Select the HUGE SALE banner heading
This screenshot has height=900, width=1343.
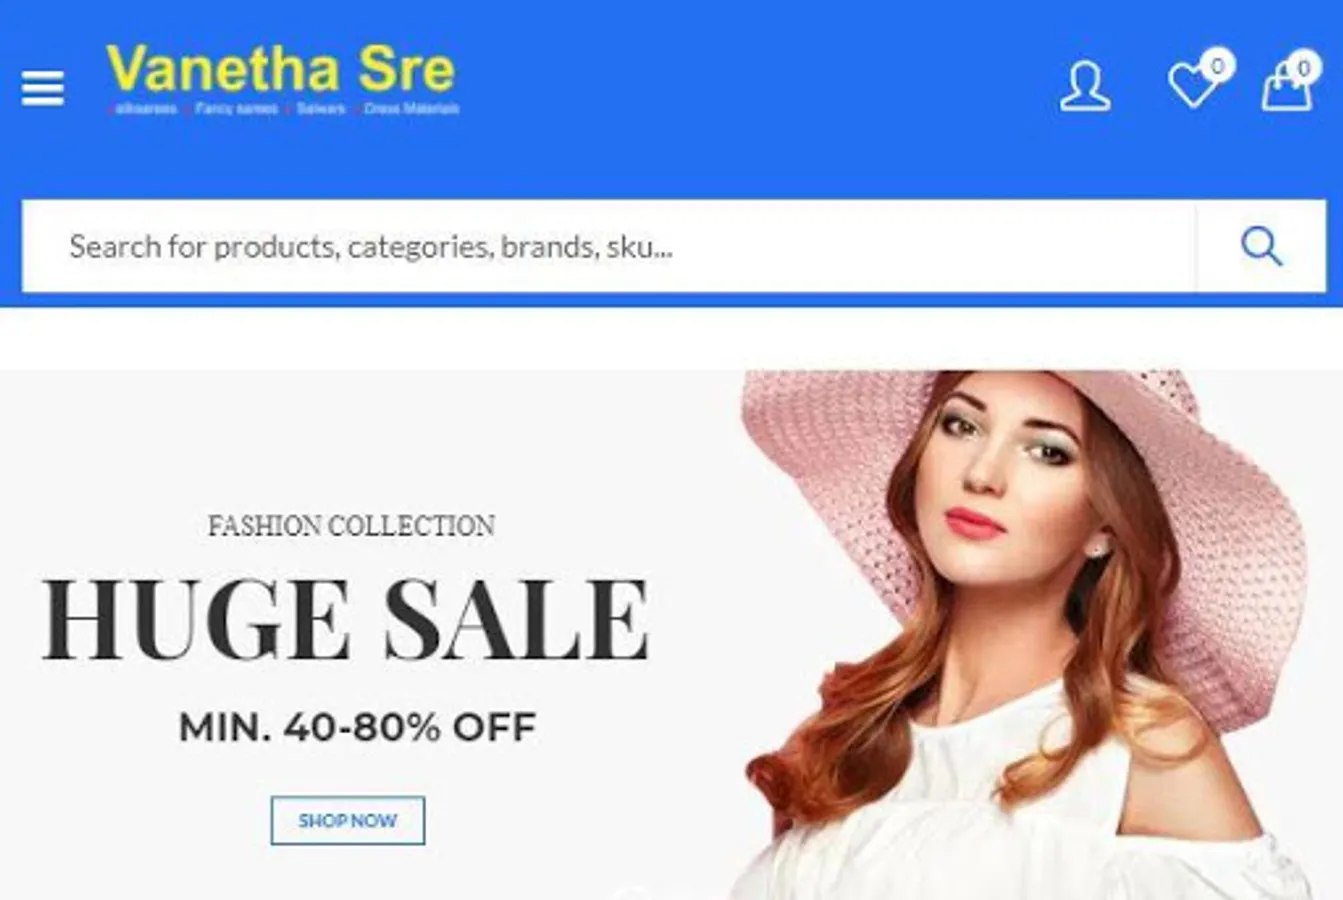pyautogui.click(x=346, y=619)
